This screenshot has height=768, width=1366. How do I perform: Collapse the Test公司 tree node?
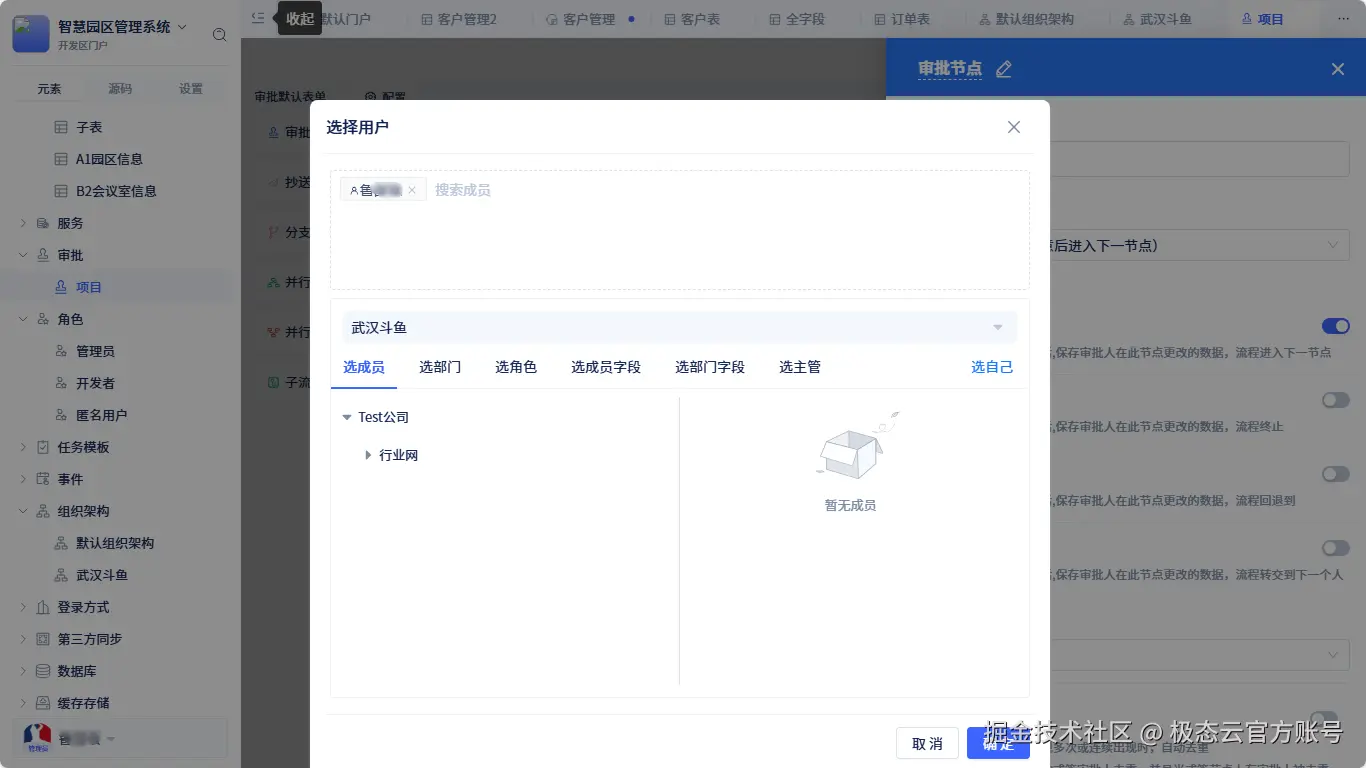coord(347,417)
